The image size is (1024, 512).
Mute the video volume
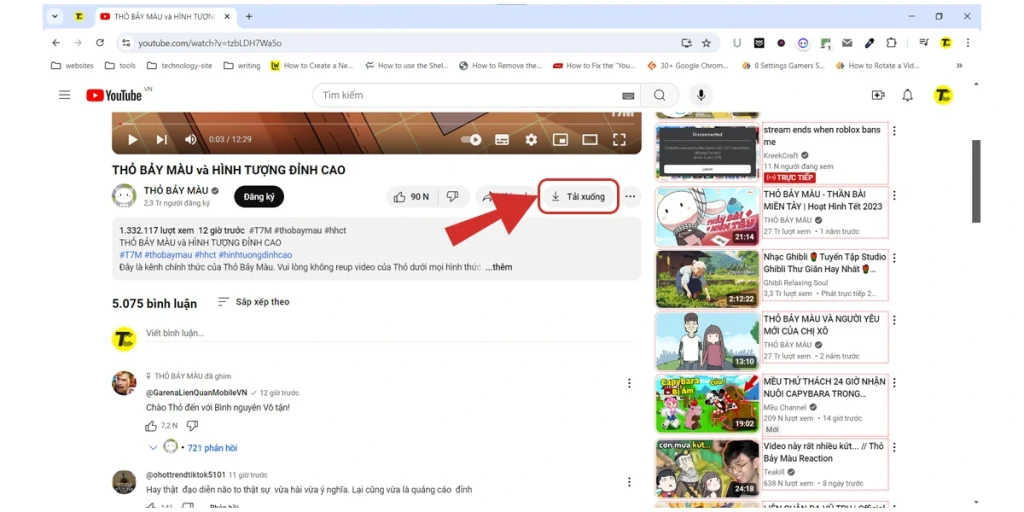tap(190, 139)
